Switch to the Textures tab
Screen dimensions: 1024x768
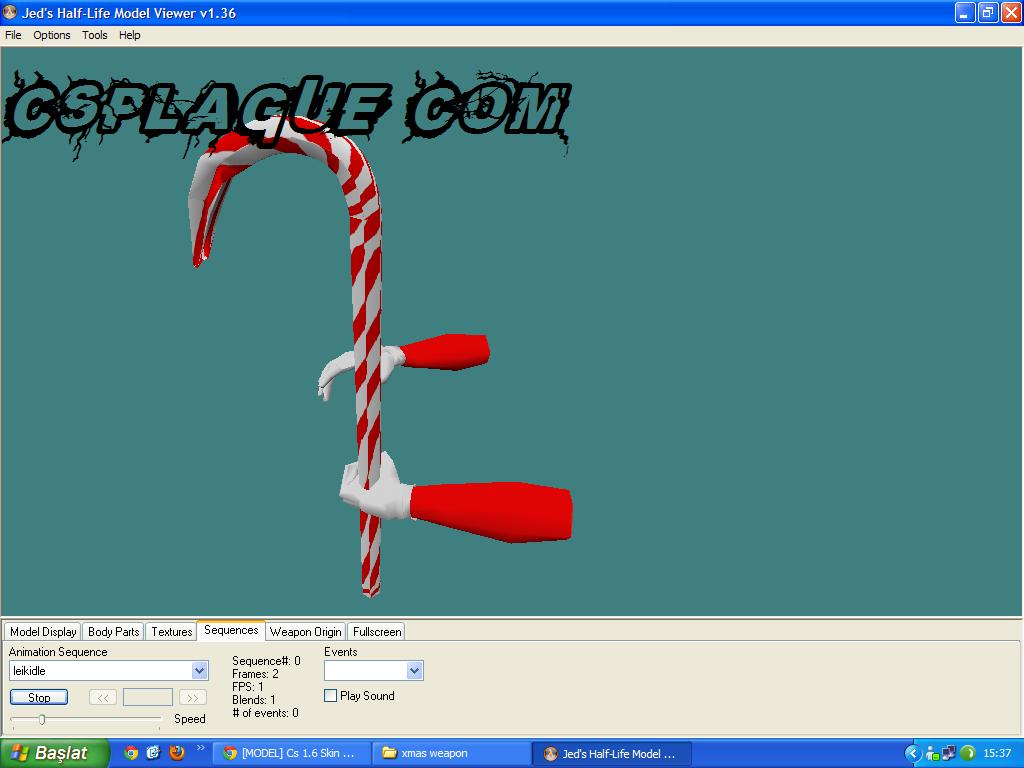pyautogui.click(x=171, y=632)
